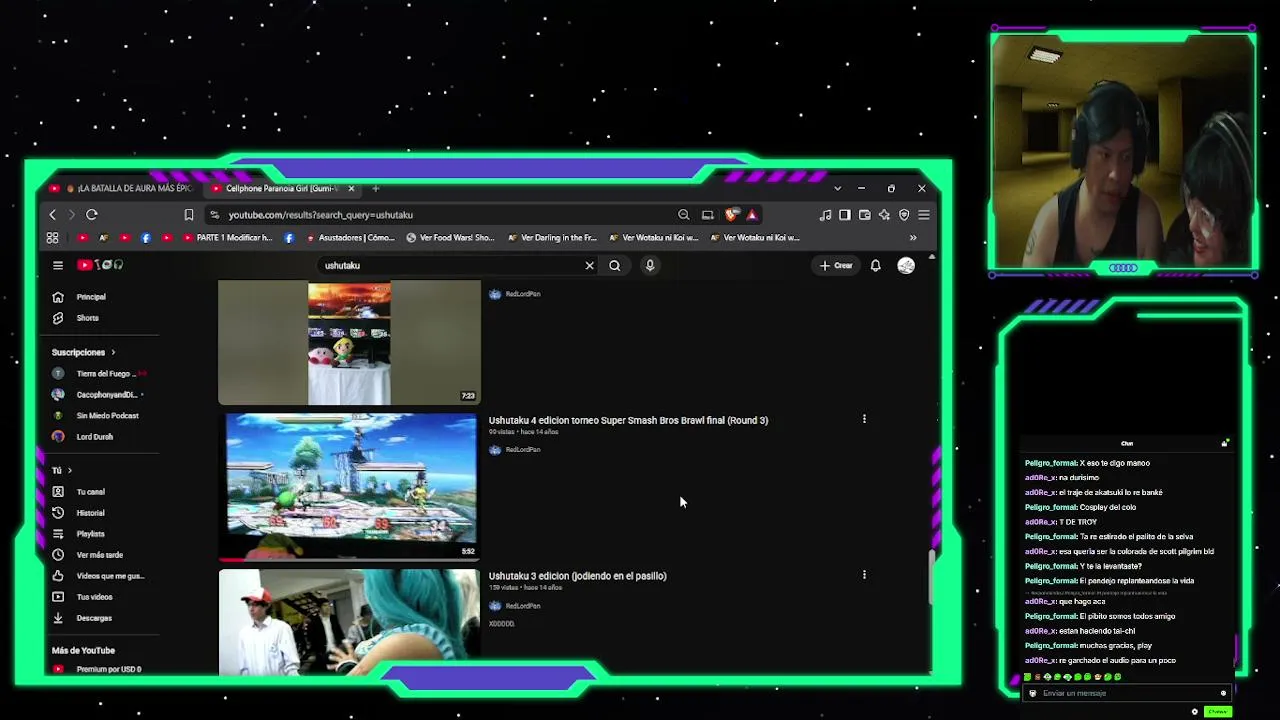Run the search with the magnifier button
This screenshot has width=1280, height=720.
[x=615, y=265]
